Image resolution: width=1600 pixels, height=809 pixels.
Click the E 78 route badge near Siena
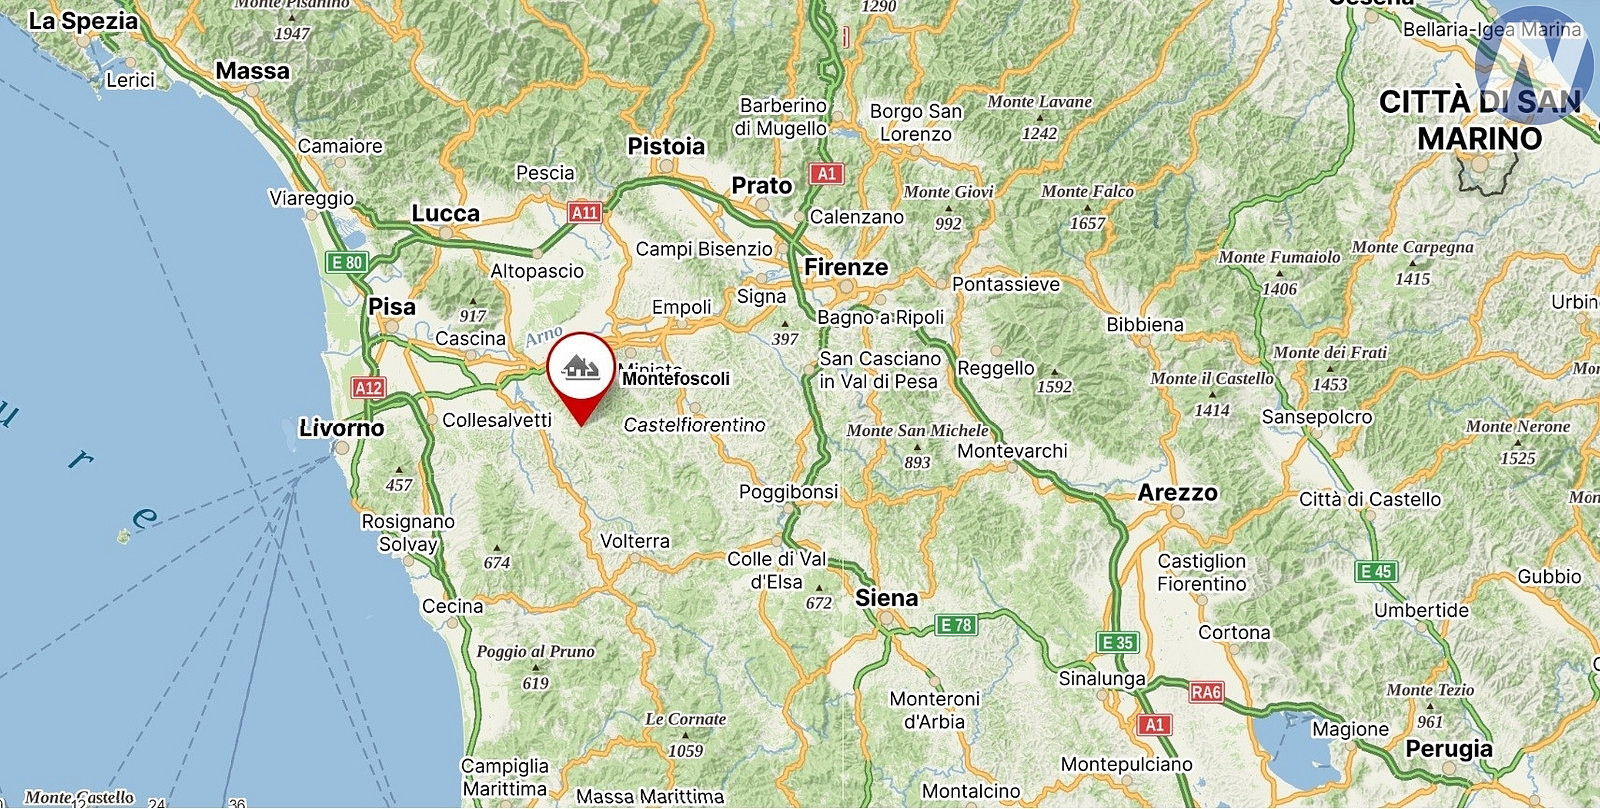tap(956, 625)
